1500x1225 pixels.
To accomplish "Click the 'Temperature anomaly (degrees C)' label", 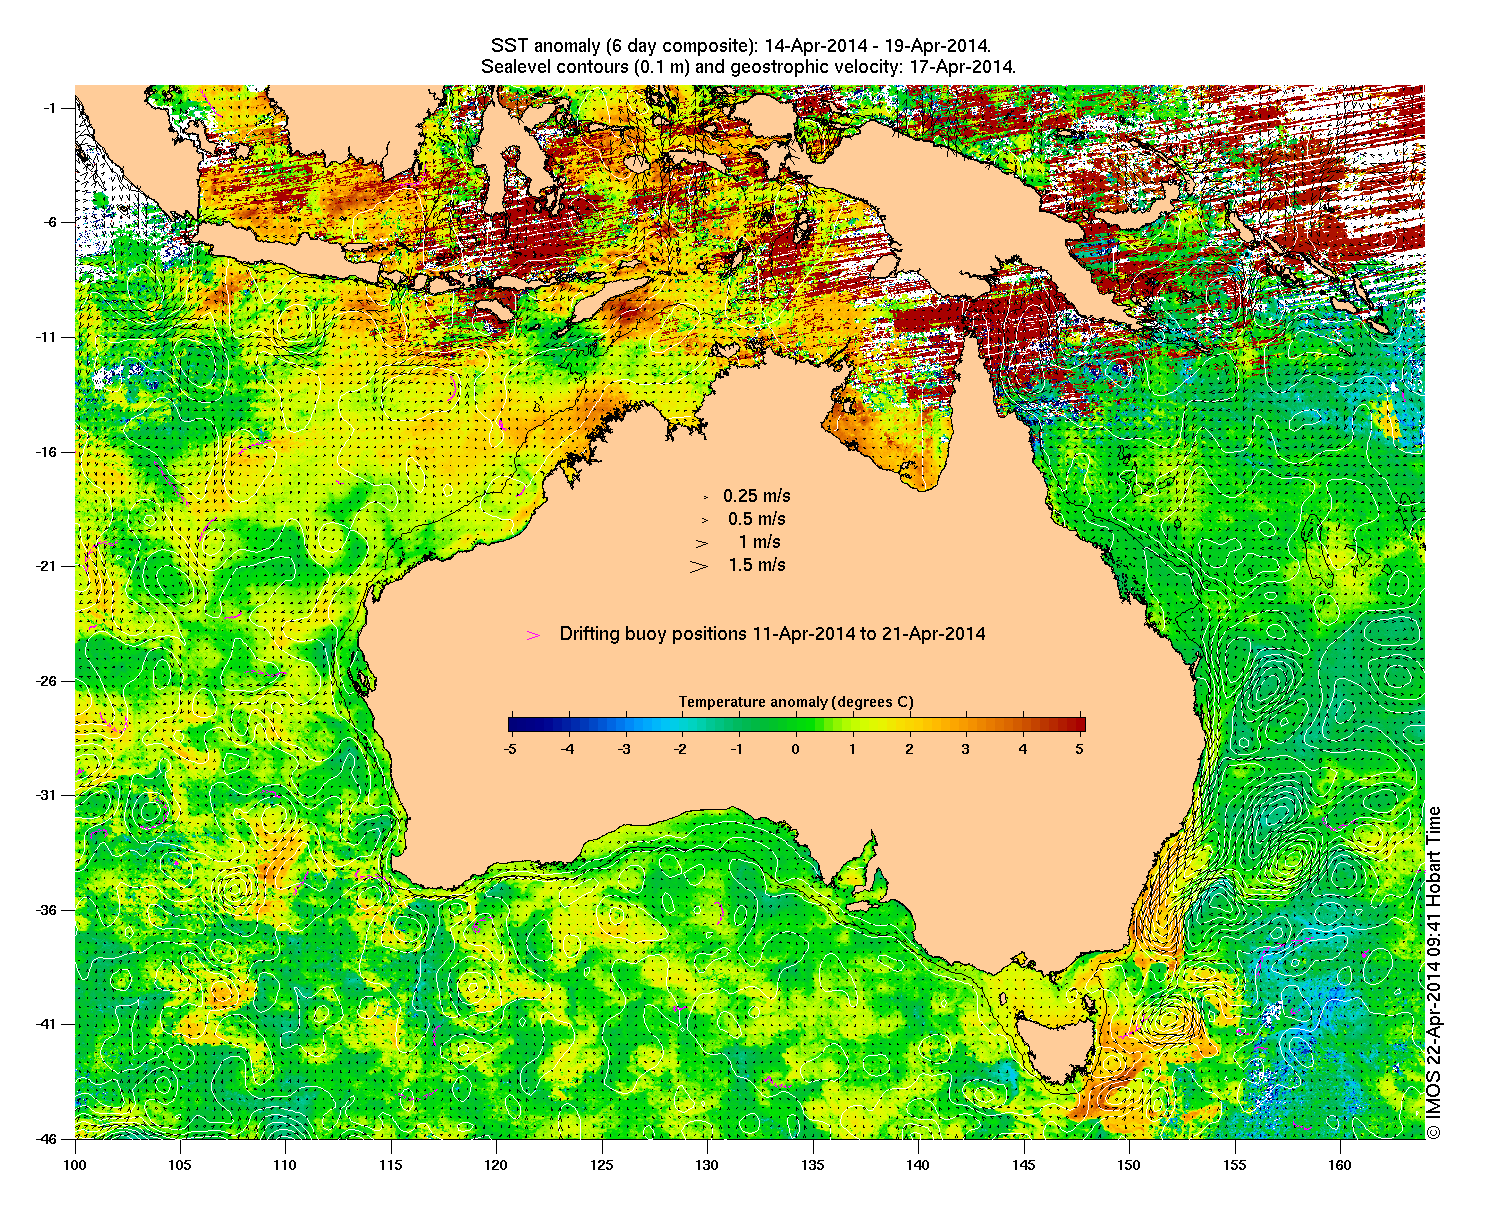I will tap(796, 702).
